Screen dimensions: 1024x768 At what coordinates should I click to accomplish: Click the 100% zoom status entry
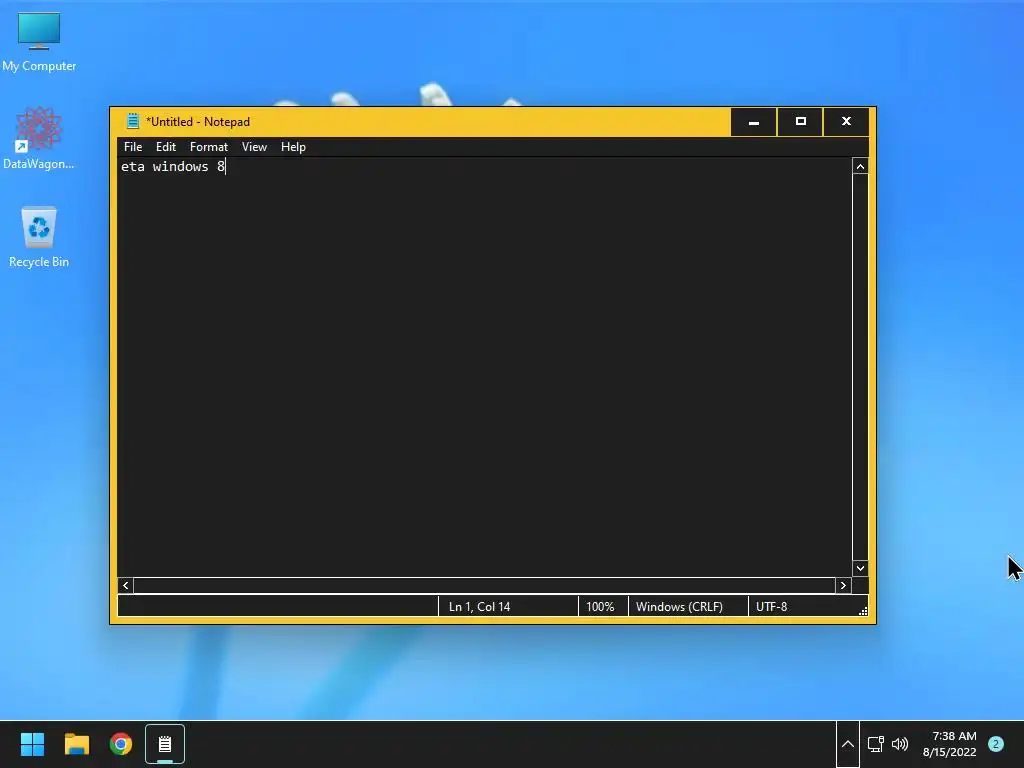tap(600, 607)
